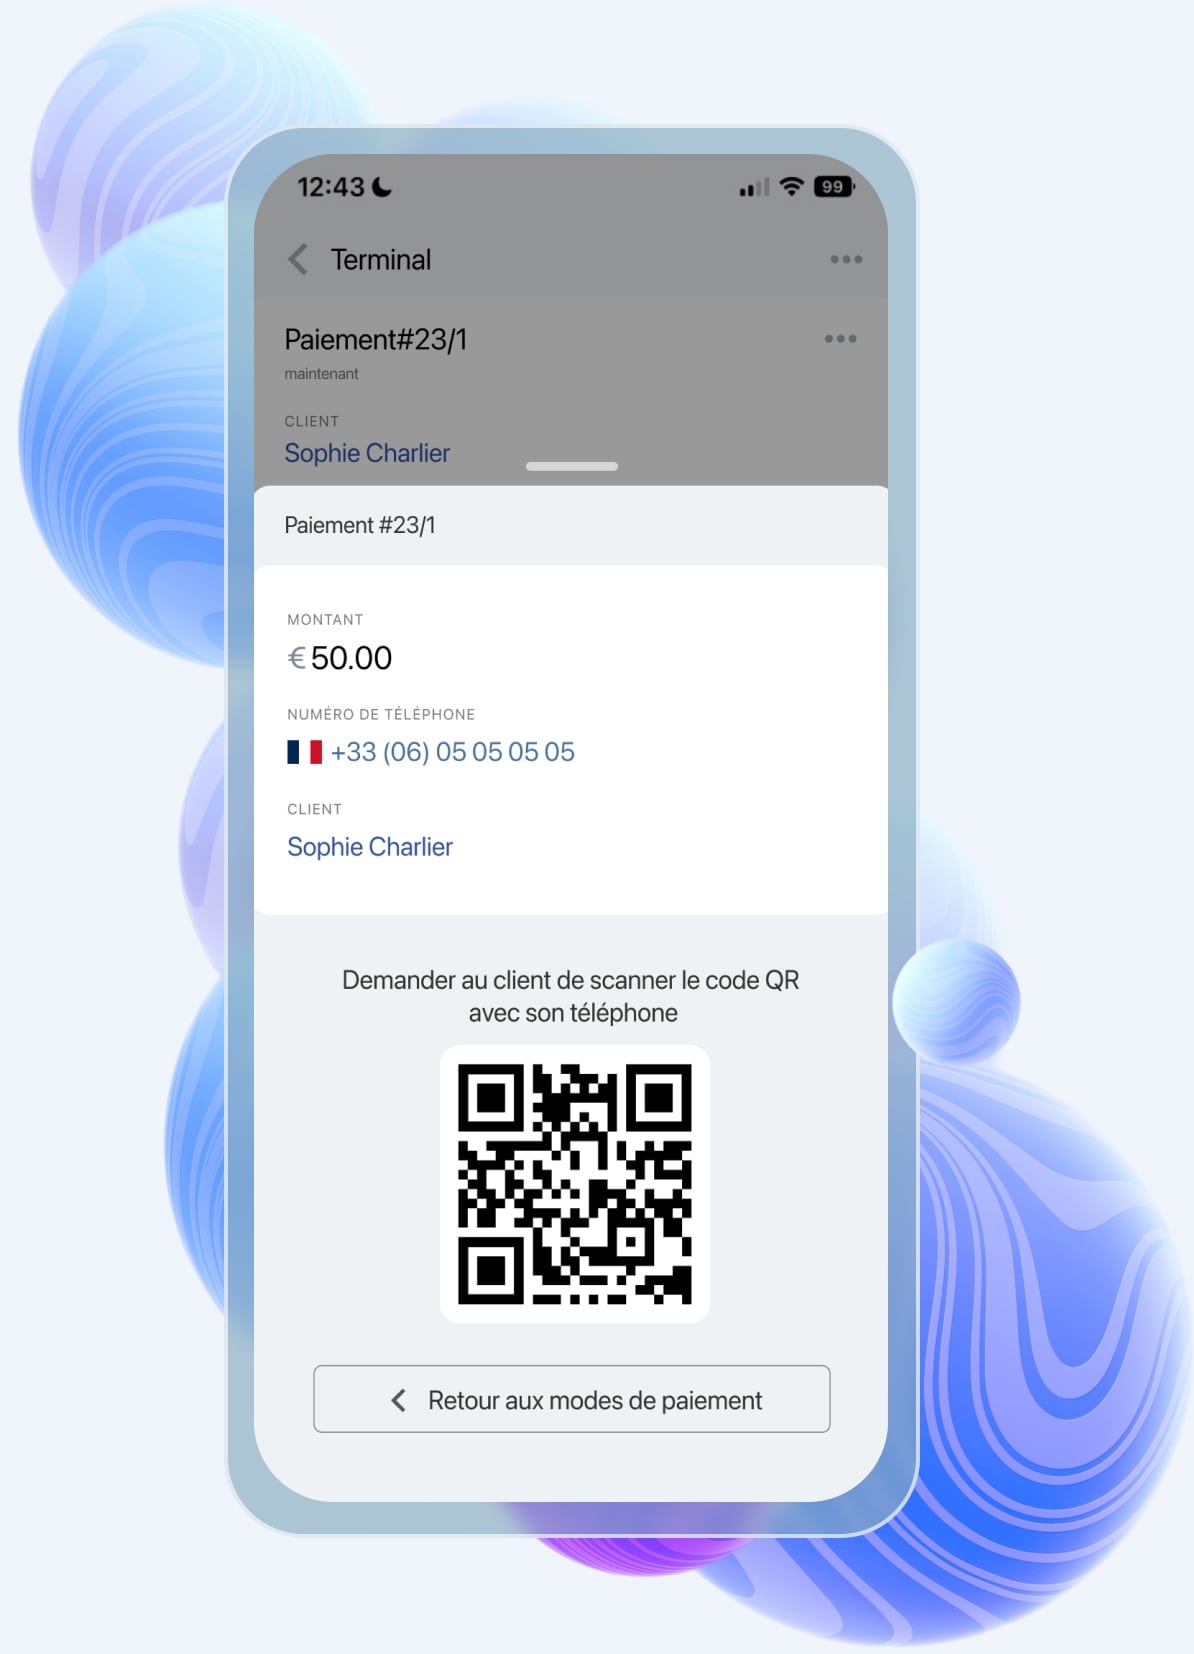
Task: Open Sophie Charlier link in the dimmed header
Action: pos(367,453)
